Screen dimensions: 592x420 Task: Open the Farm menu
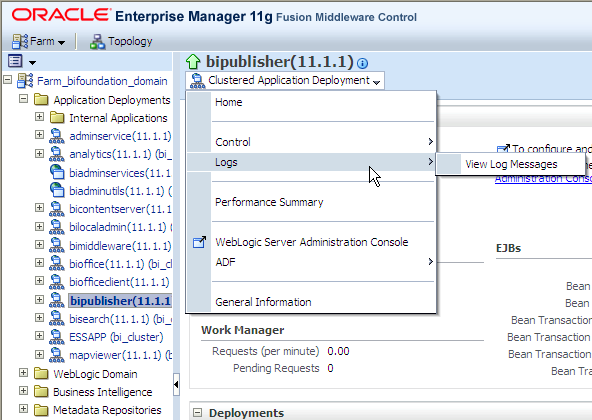39,41
